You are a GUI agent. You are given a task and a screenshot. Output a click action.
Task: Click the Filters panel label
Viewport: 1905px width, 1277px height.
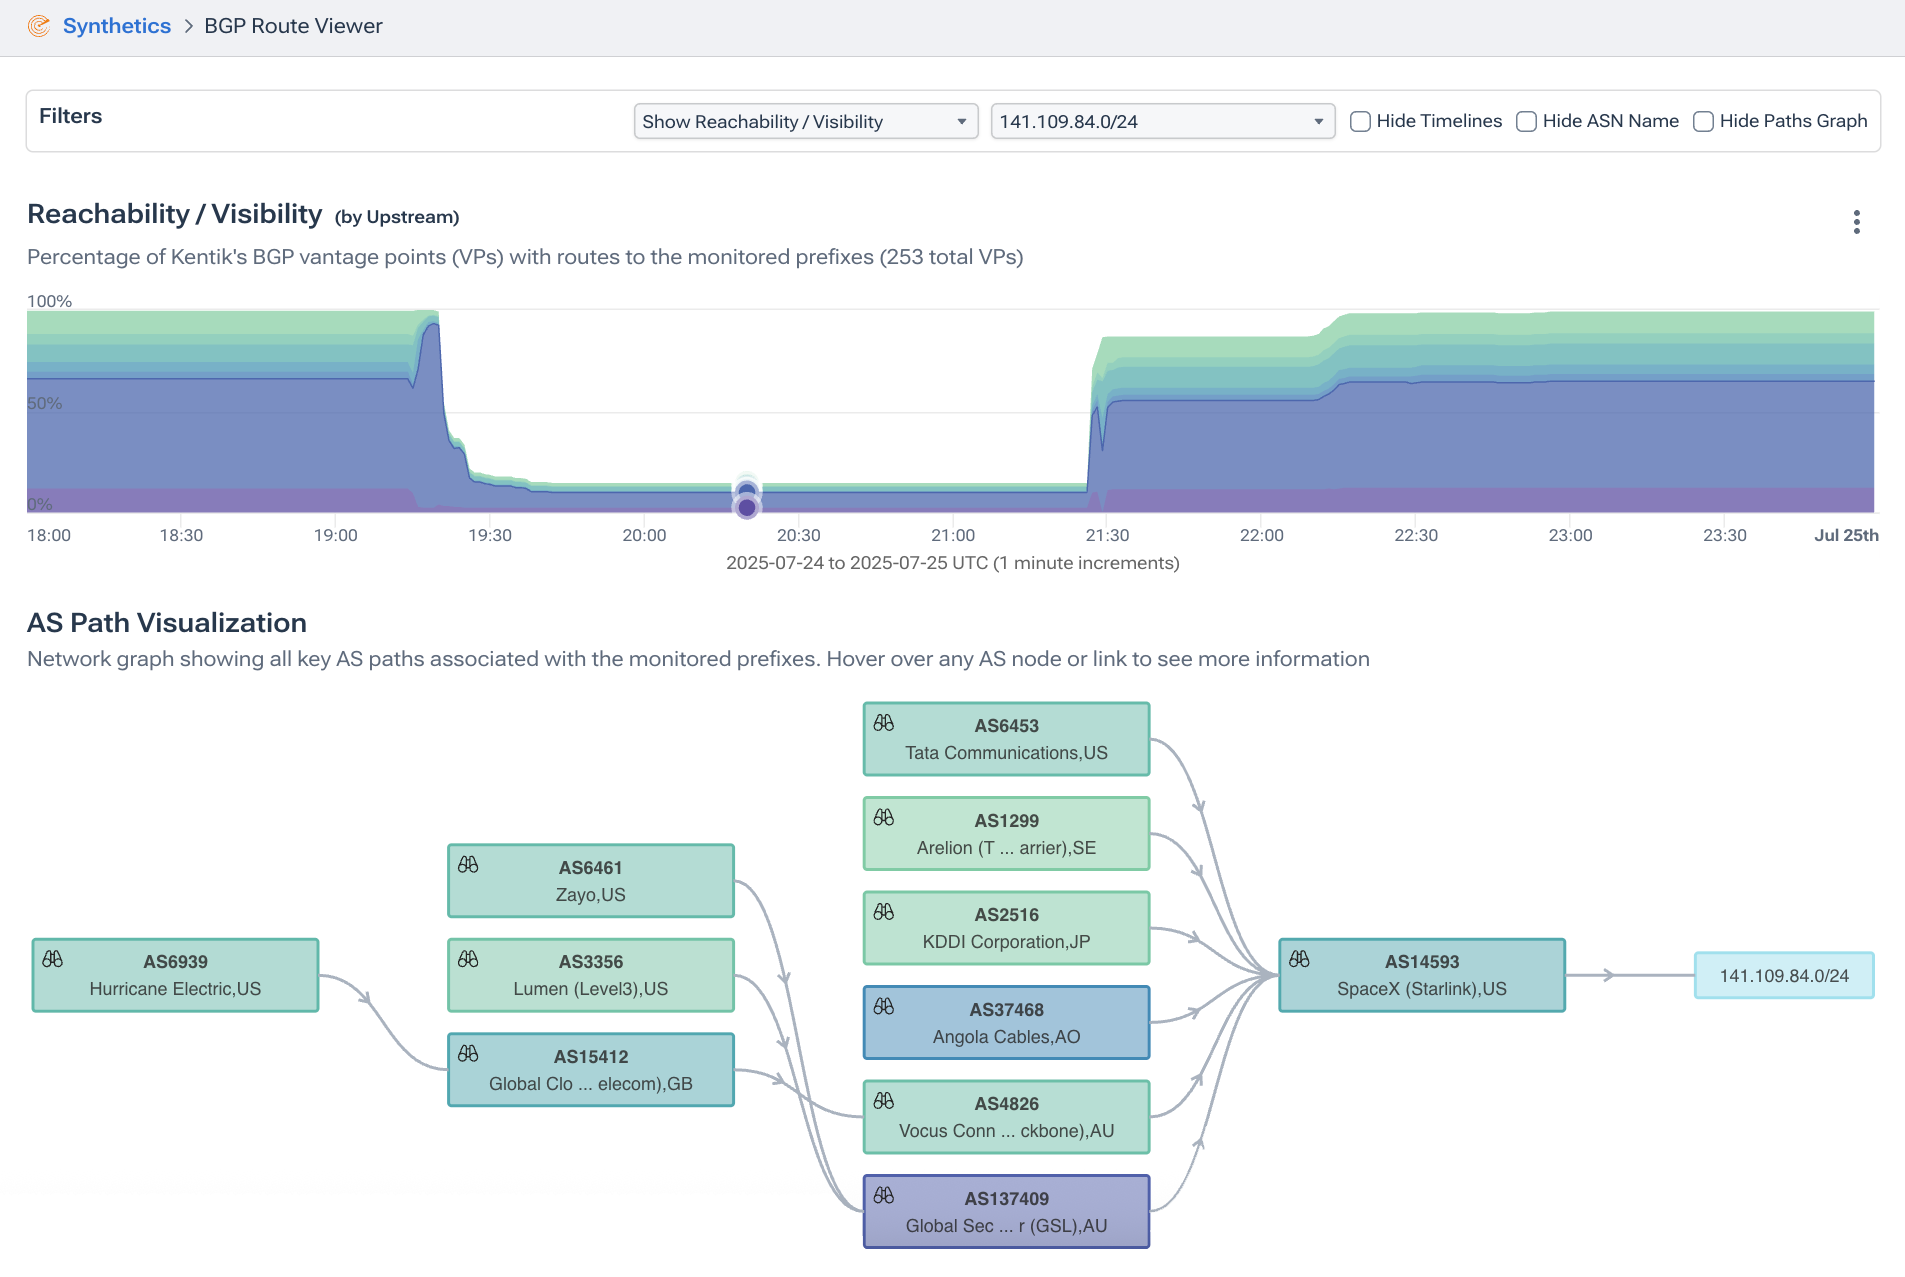(71, 116)
